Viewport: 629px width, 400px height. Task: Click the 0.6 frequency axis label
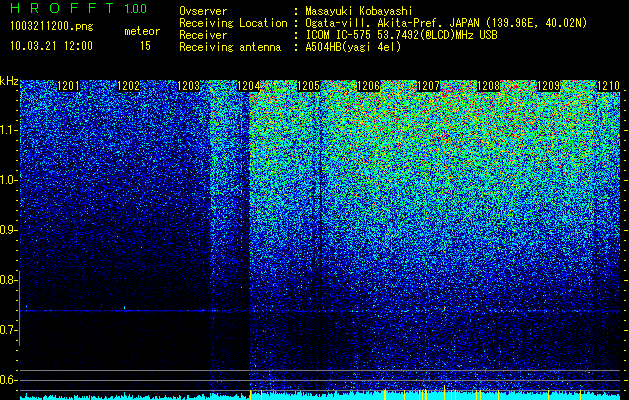[8, 380]
